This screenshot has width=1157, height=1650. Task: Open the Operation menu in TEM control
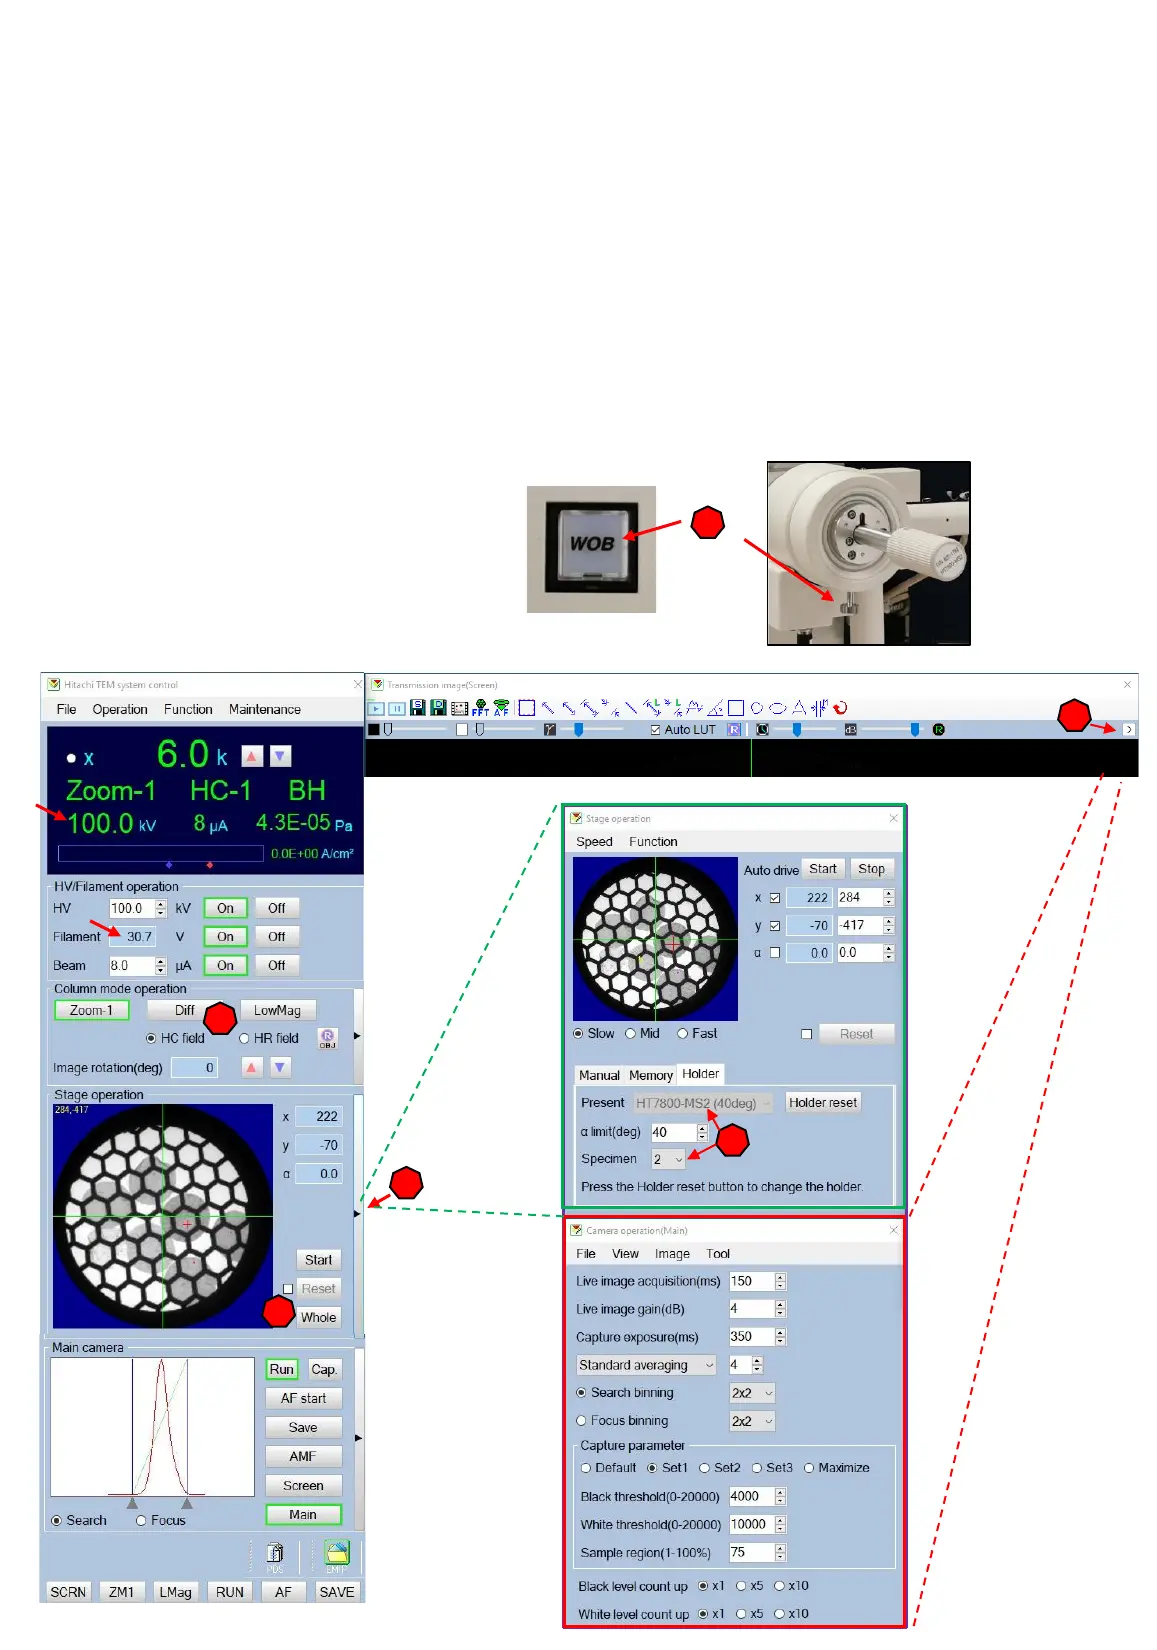[x=120, y=709]
